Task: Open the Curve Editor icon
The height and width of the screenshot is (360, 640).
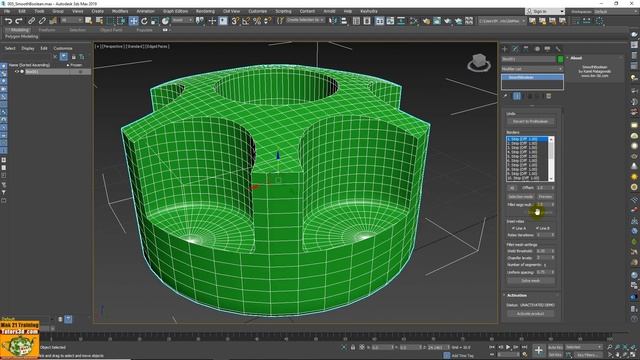Action: [x=391, y=20]
